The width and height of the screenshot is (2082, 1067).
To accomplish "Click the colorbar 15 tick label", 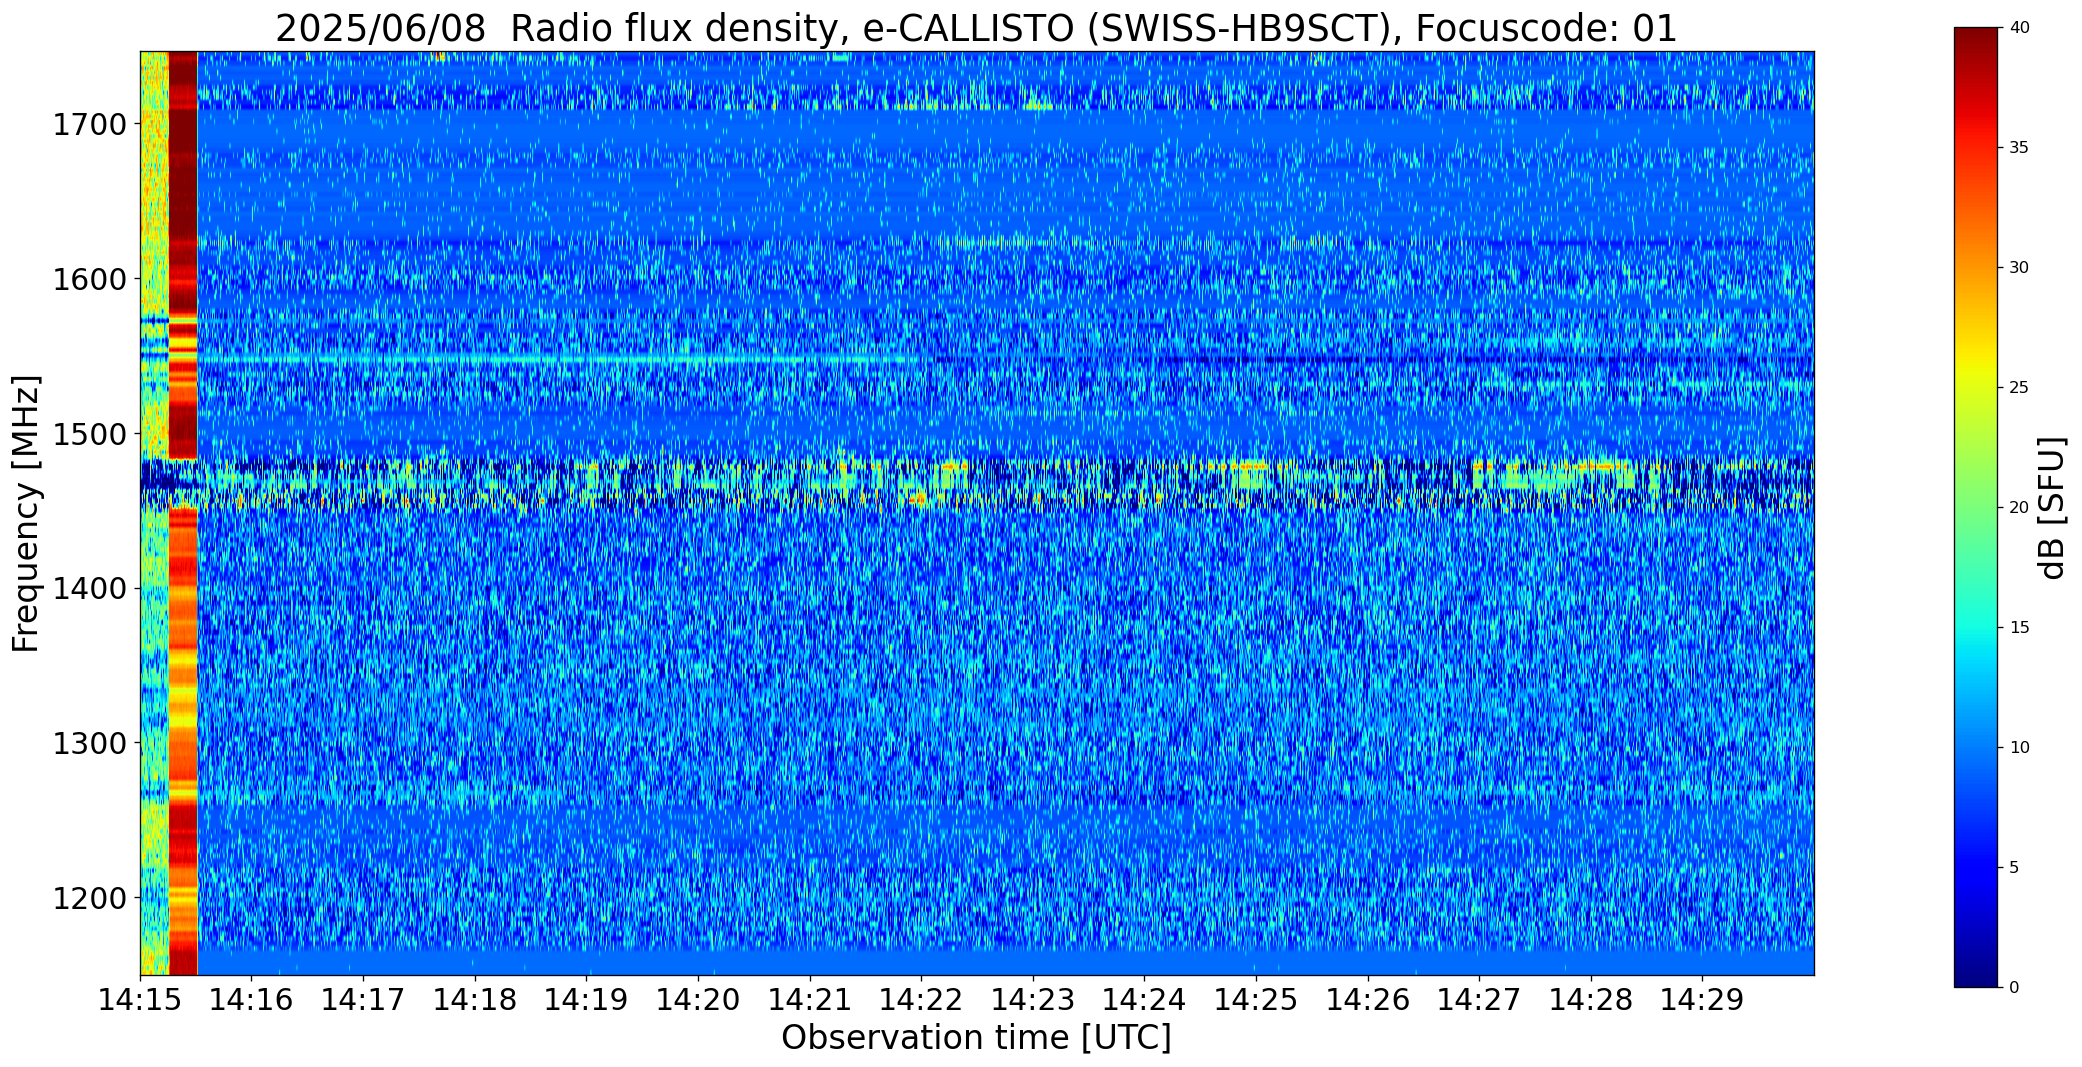I will click(x=2019, y=628).
